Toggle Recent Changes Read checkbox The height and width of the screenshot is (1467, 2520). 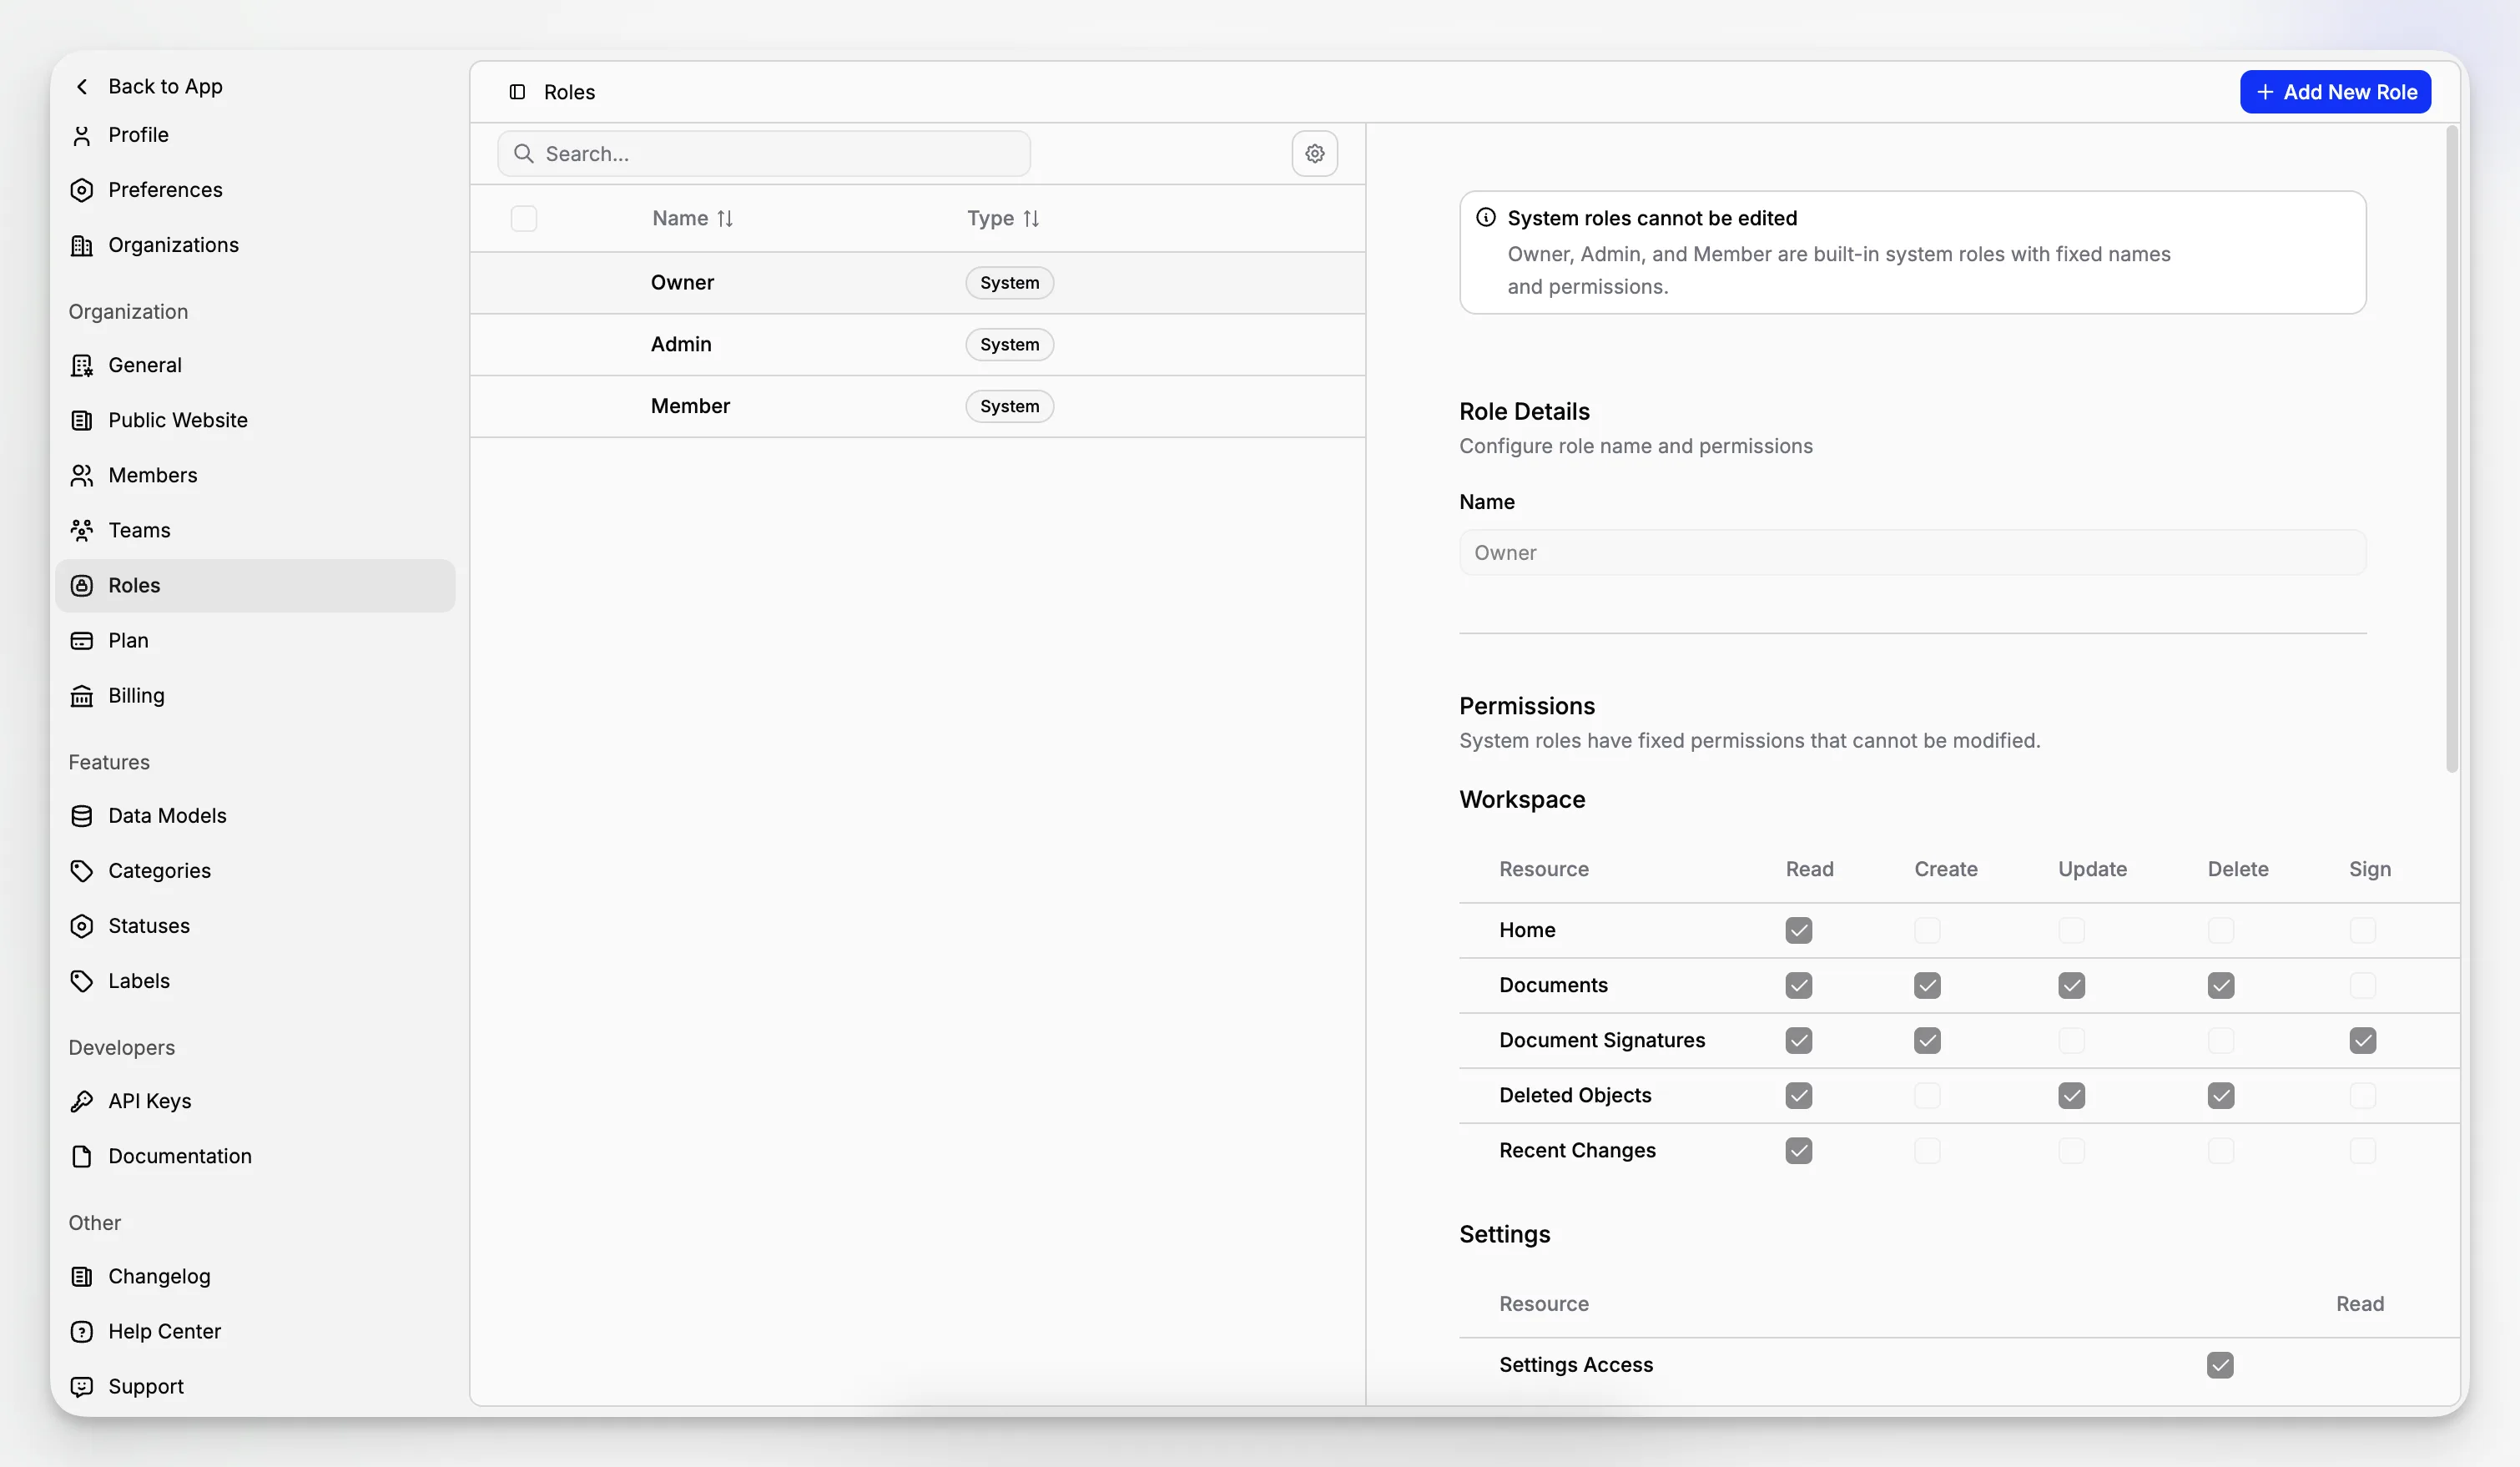pos(1799,1150)
